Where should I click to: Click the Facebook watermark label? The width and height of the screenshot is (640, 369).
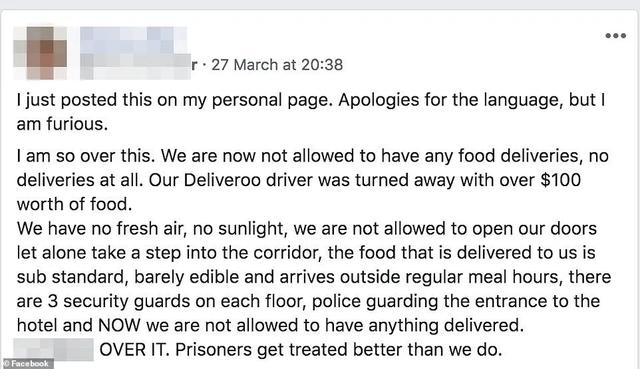pyautogui.click(x=27, y=363)
